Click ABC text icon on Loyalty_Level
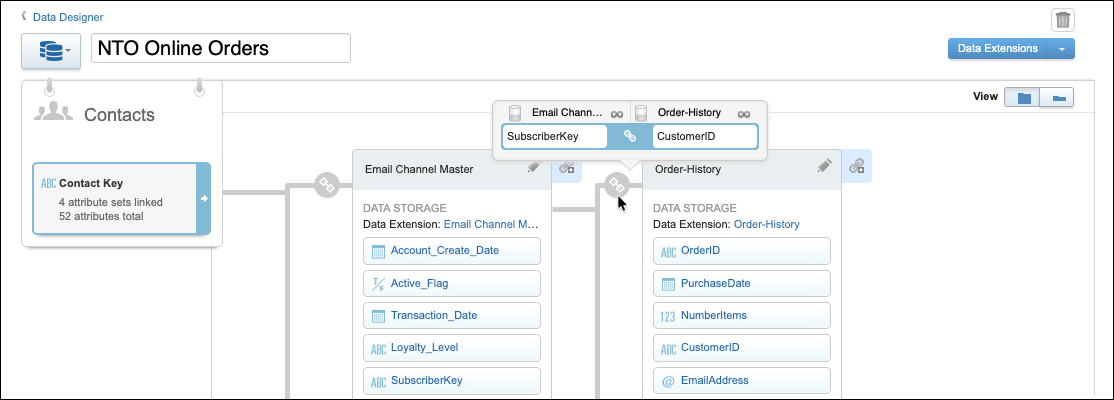Screen dimensions: 1114x400 click(x=379, y=349)
